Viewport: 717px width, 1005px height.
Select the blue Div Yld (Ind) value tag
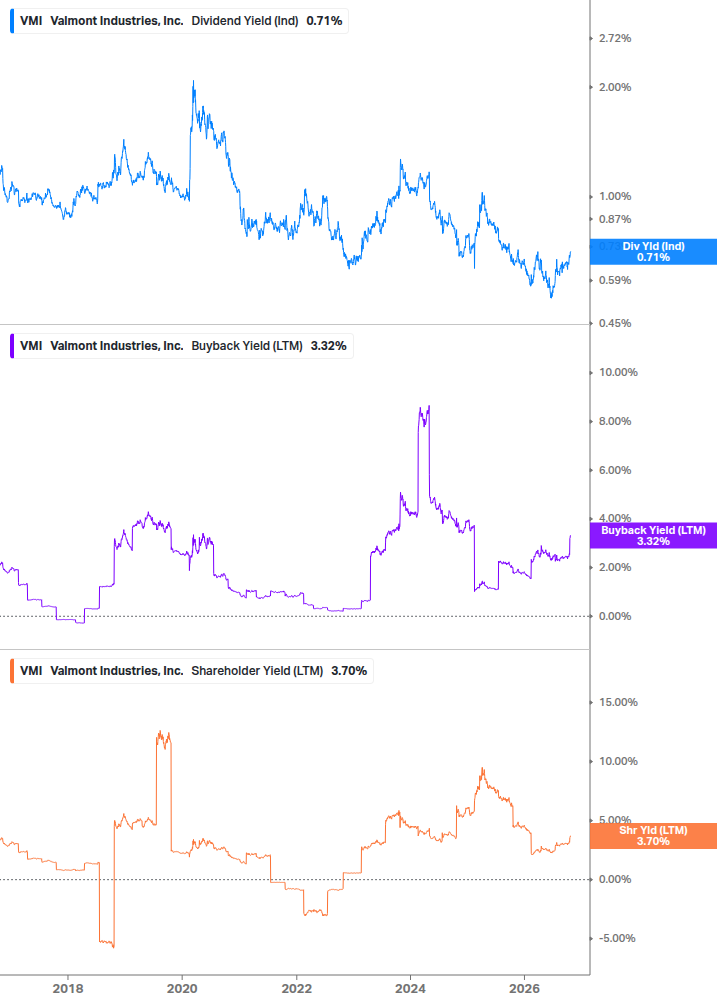tap(653, 252)
